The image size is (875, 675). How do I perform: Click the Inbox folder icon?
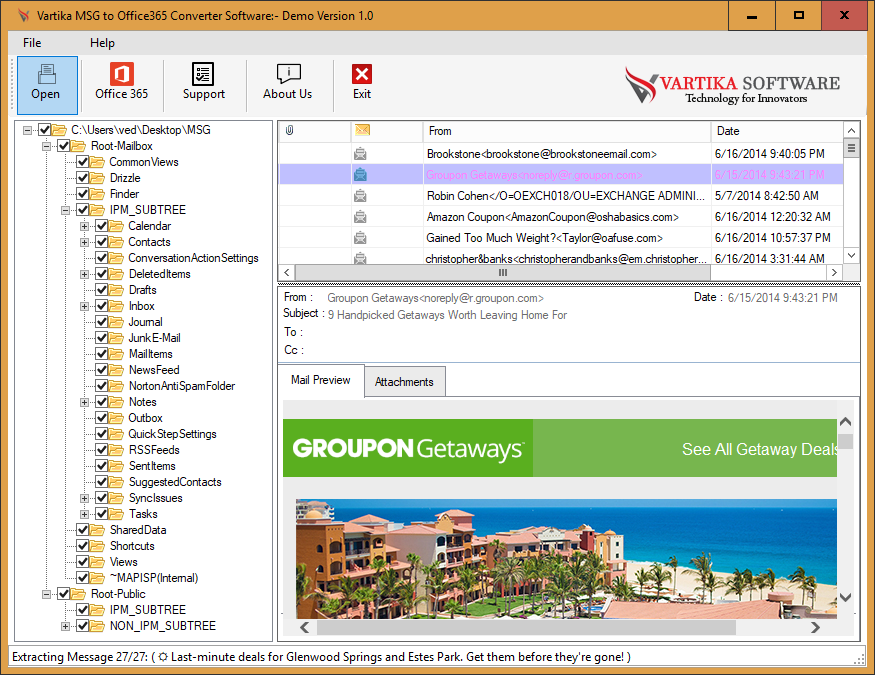pos(116,306)
